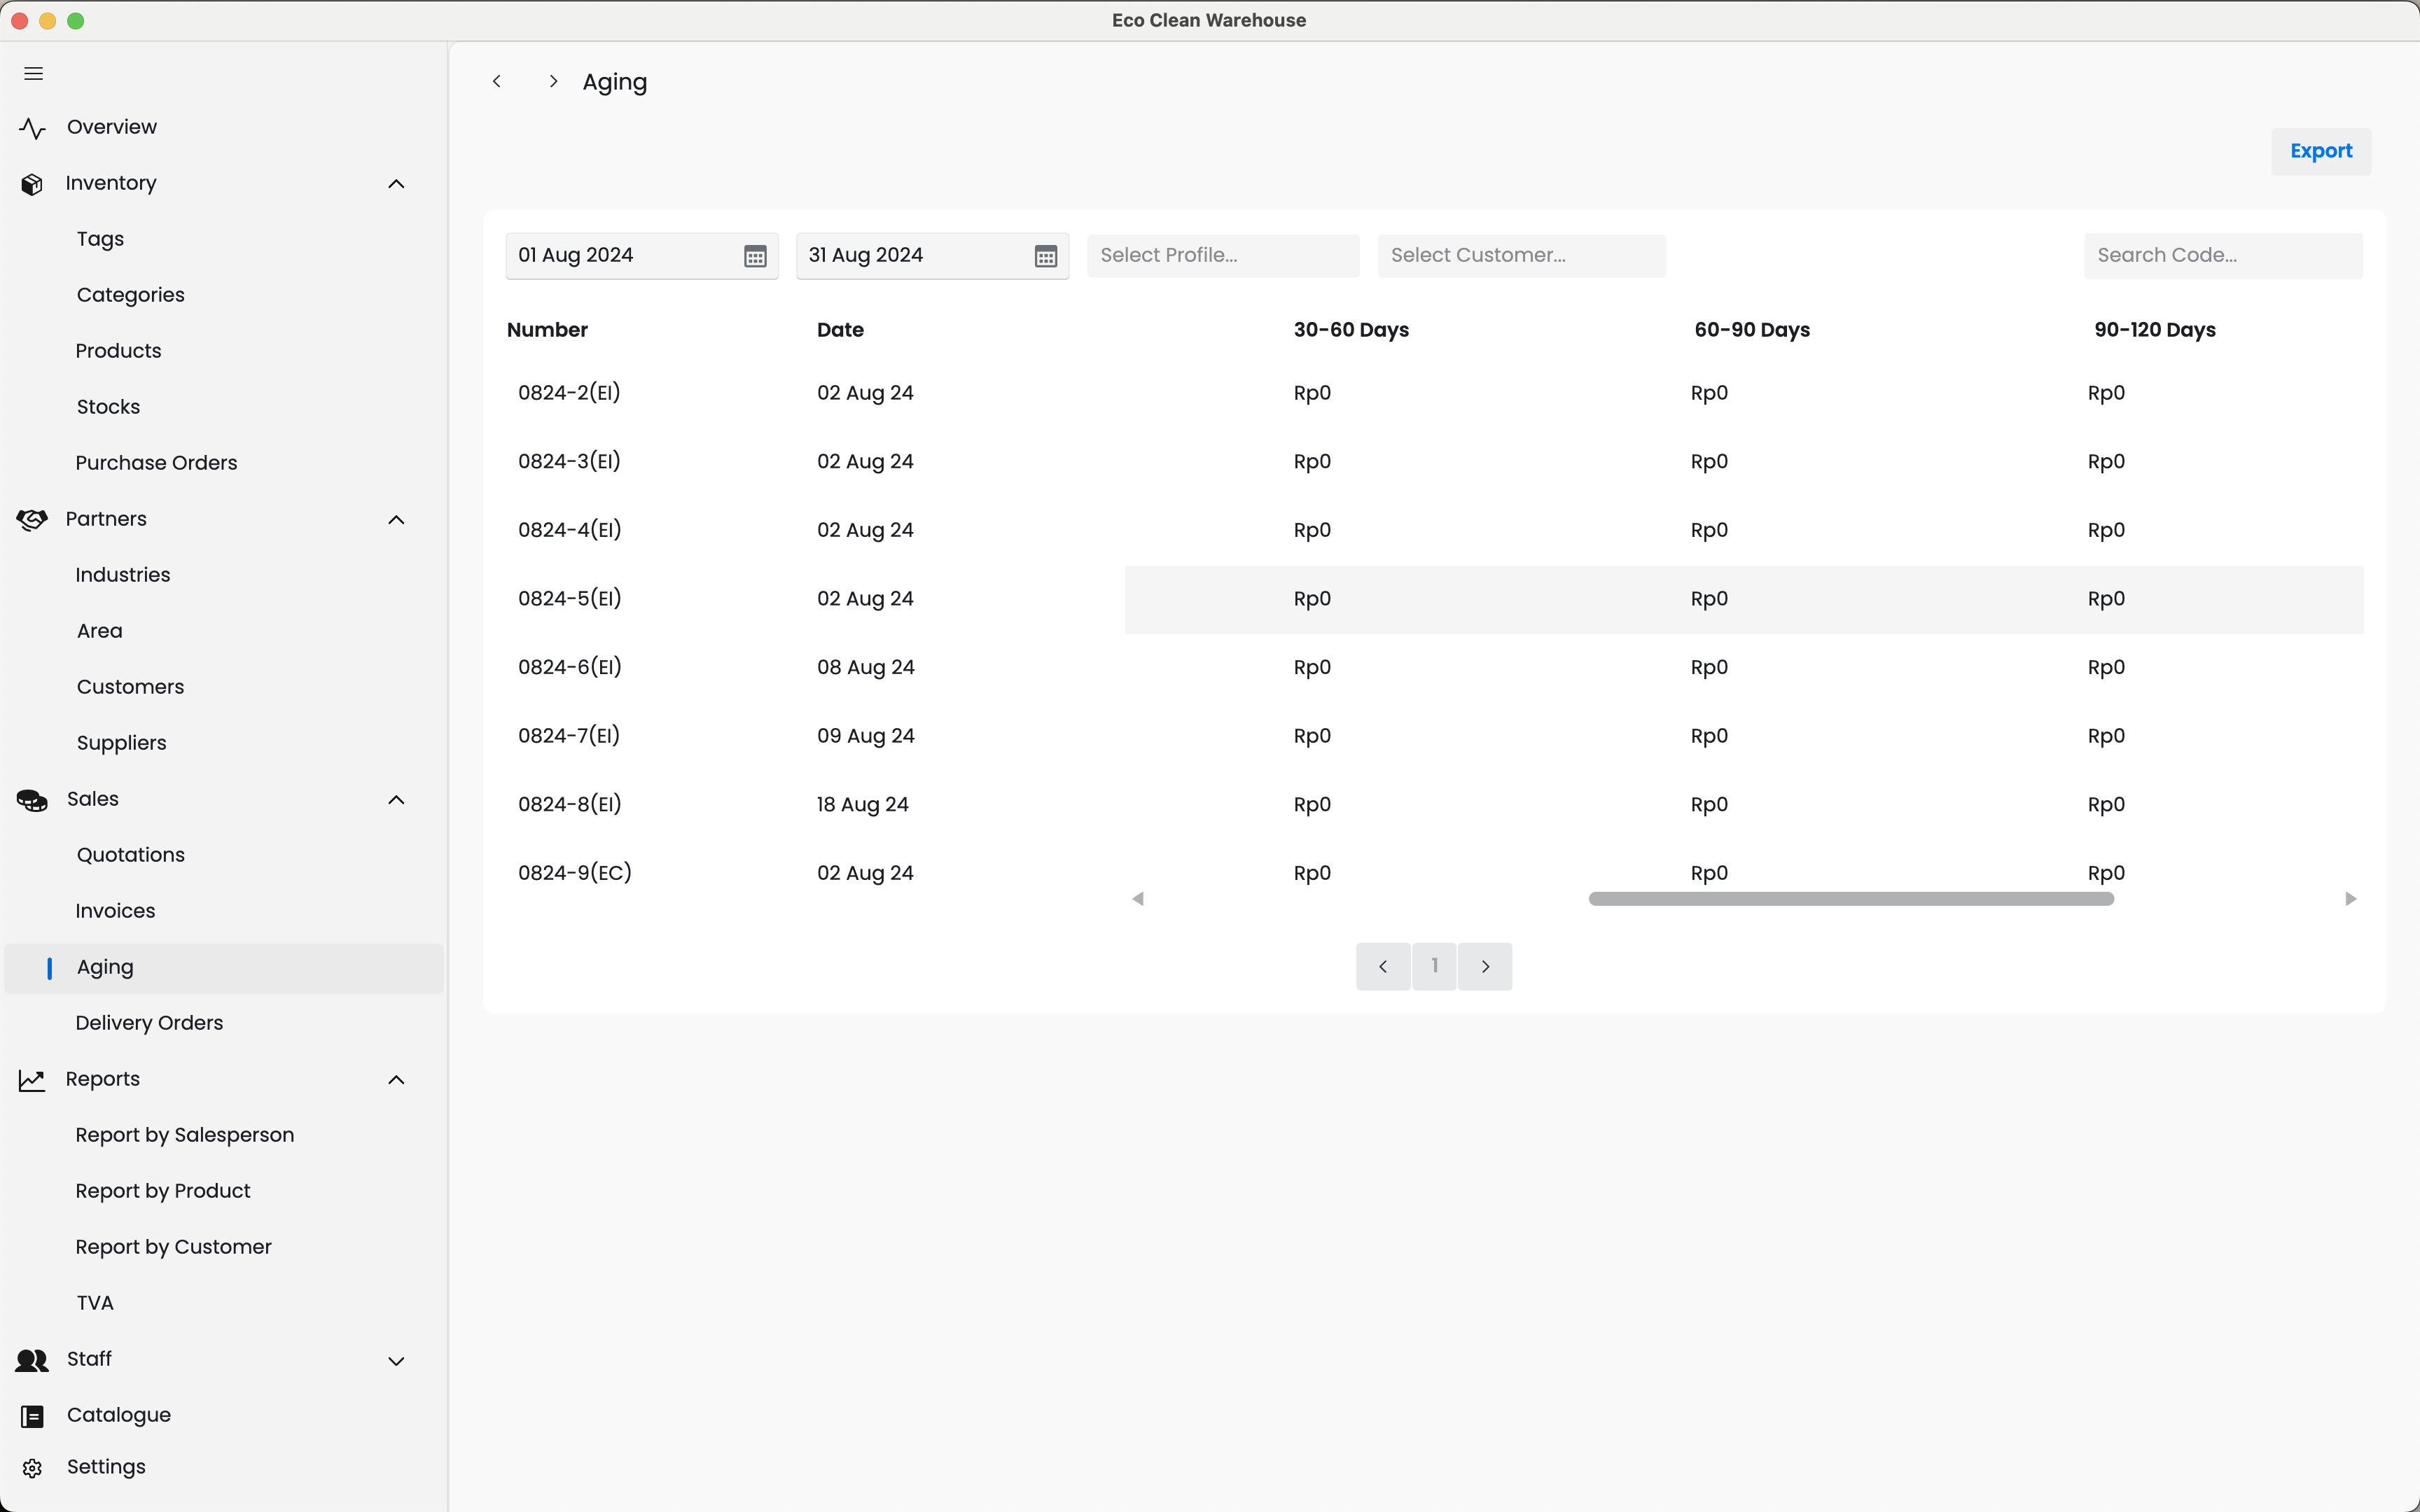This screenshot has height=1512, width=2420.
Task: Select invoice 0824-6(EI)
Action: coord(570,667)
